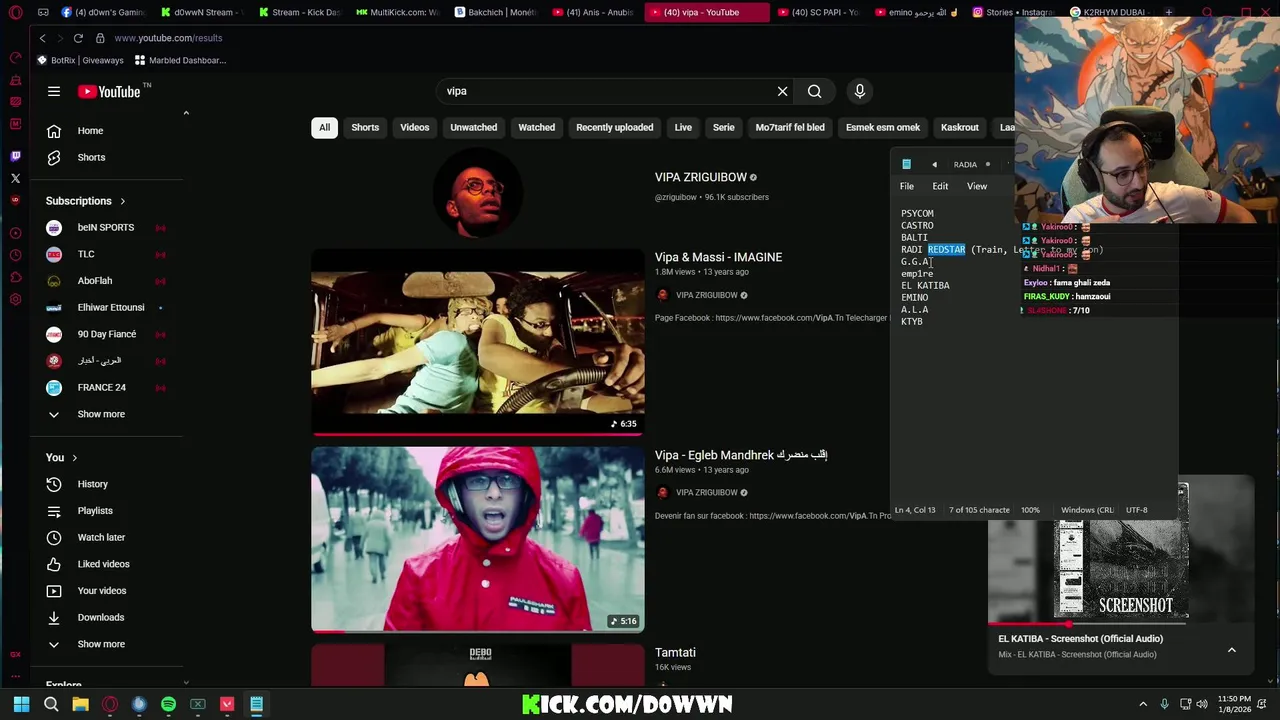Open Twitch icon in Opera sidebar
This screenshot has width=1280, height=720.
pyautogui.click(x=15, y=156)
